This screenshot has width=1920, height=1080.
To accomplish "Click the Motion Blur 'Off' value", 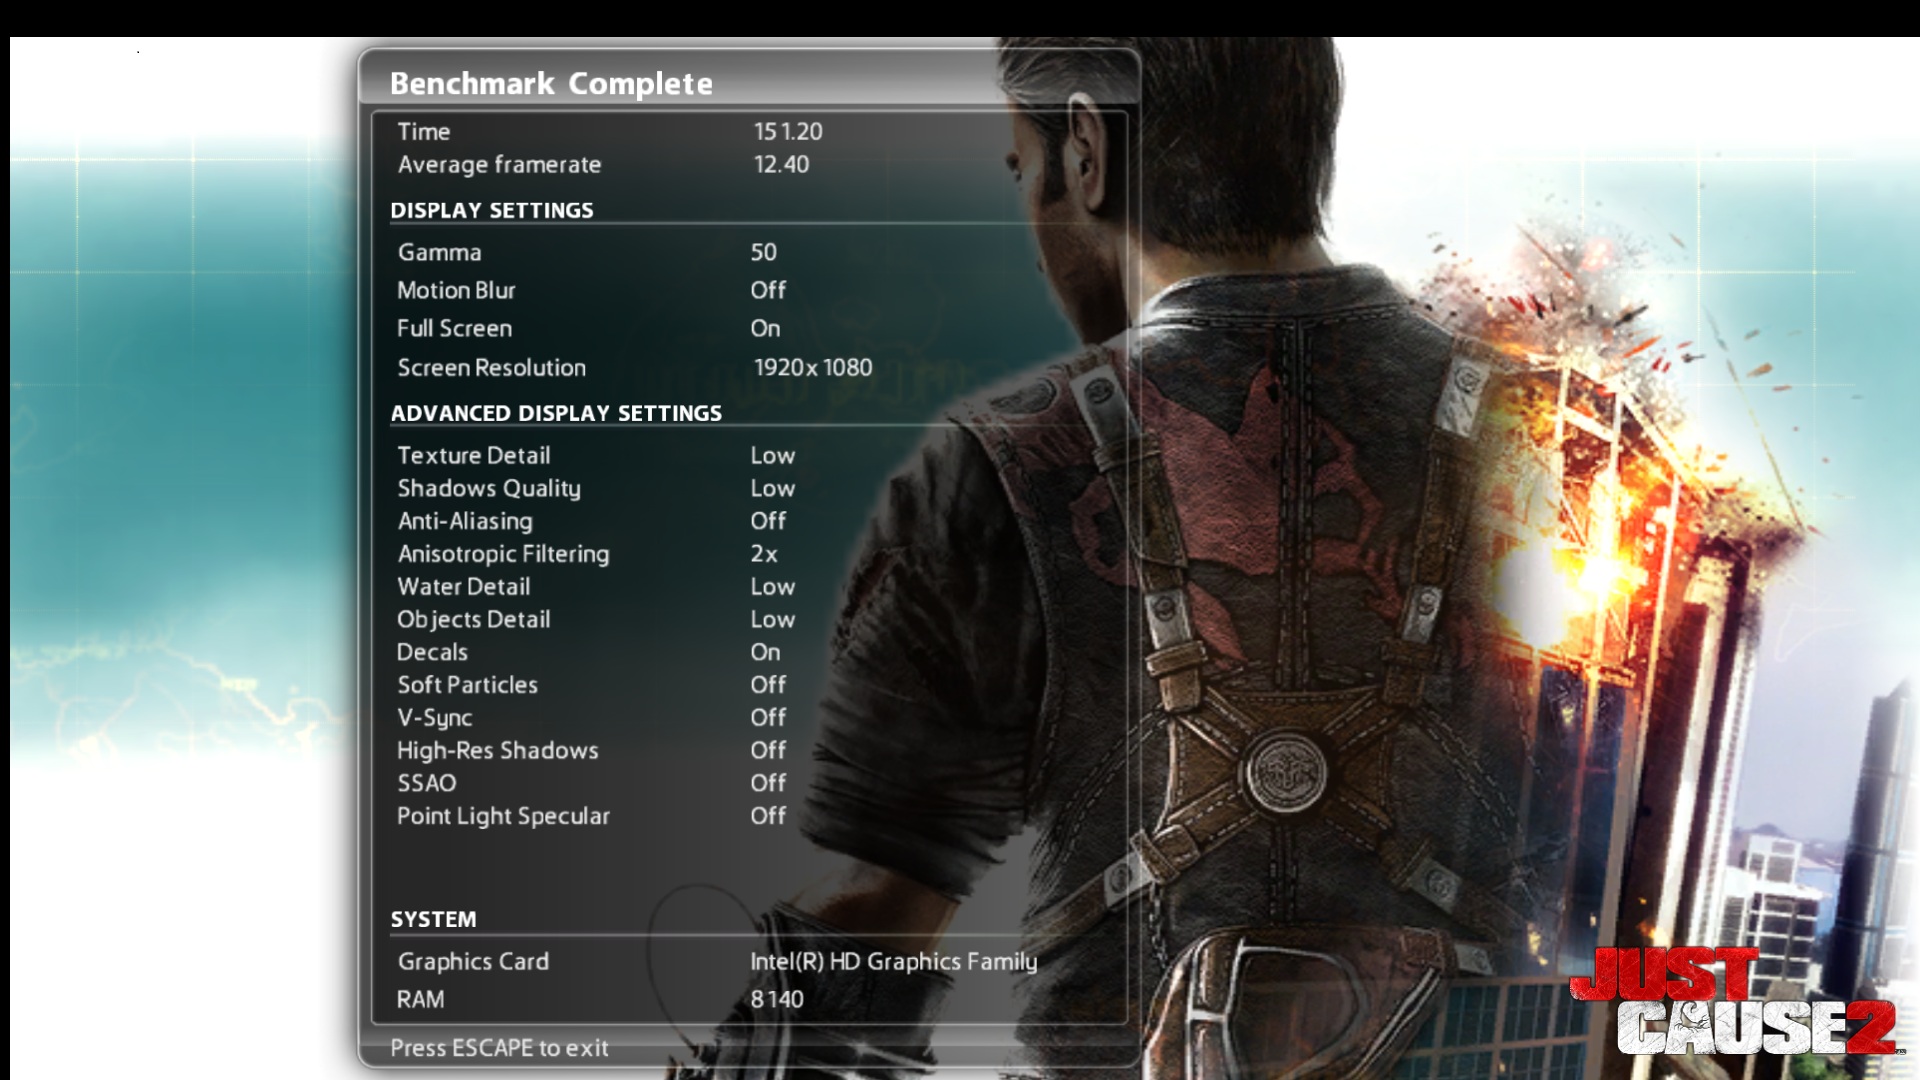I will click(768, 290).
